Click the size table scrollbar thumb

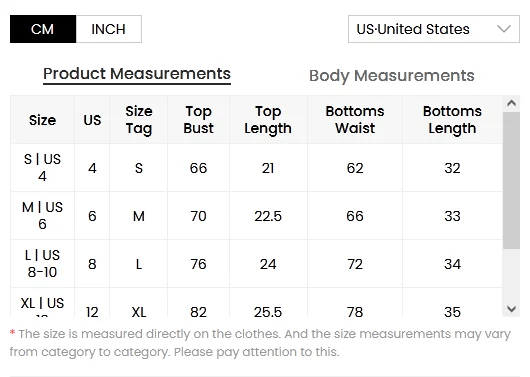click(x=511, y=181)
